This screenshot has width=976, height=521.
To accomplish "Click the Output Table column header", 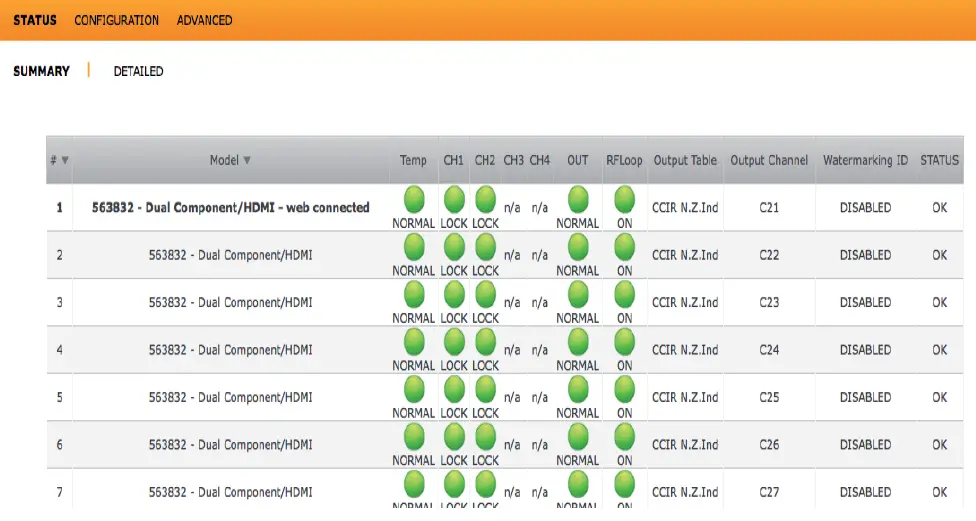I will point(685,160).
